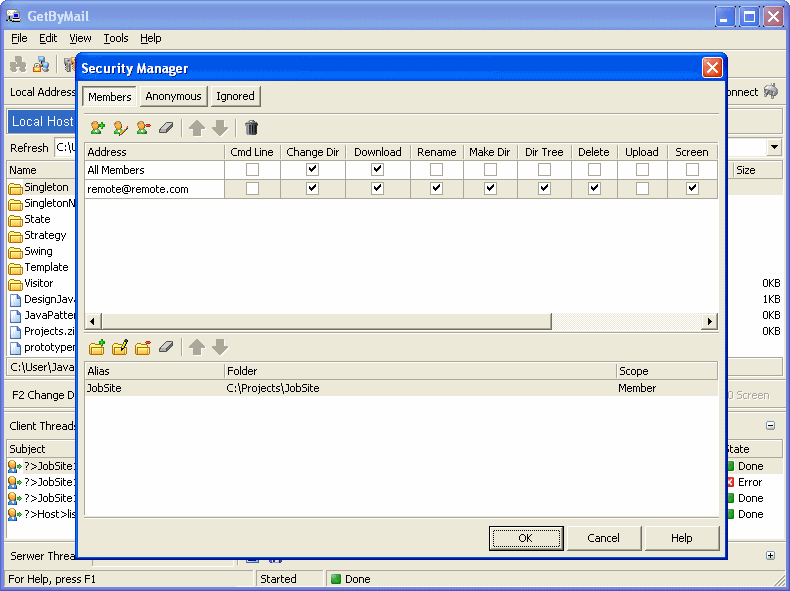This screenshot has width=790, height=591.
Task: Enable Rename for All Members
Action: click(x=436, y=170)
